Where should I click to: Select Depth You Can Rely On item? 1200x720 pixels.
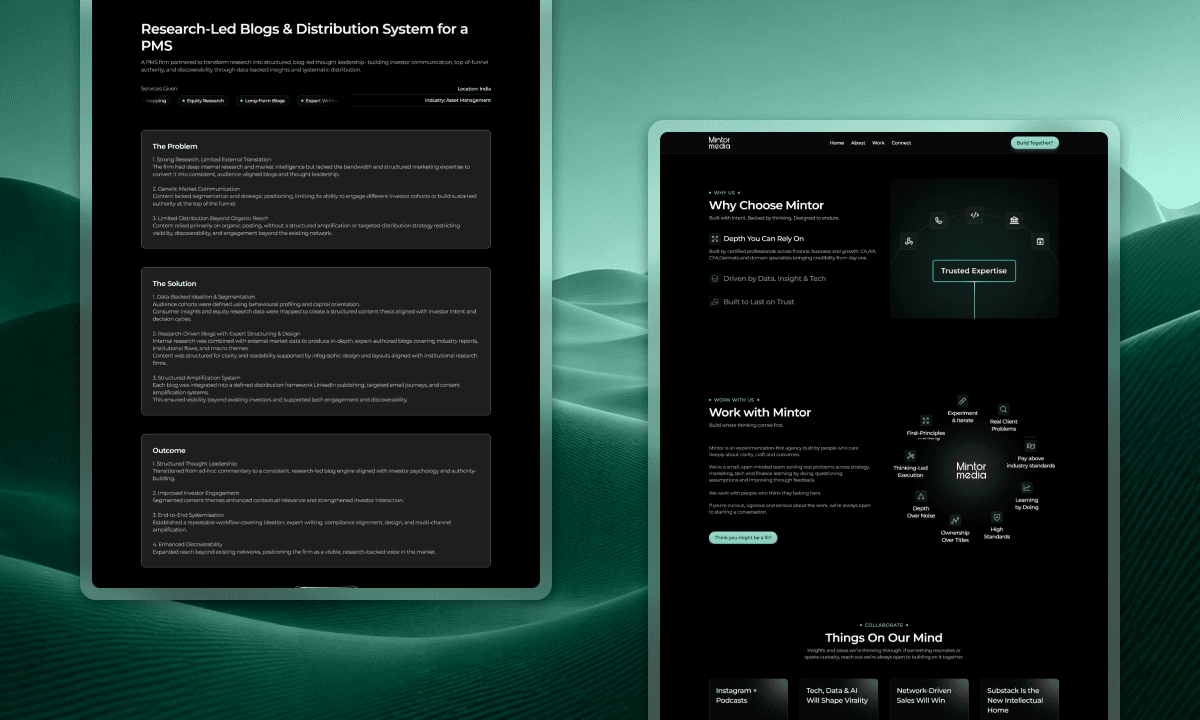click(x=757, y=239)
